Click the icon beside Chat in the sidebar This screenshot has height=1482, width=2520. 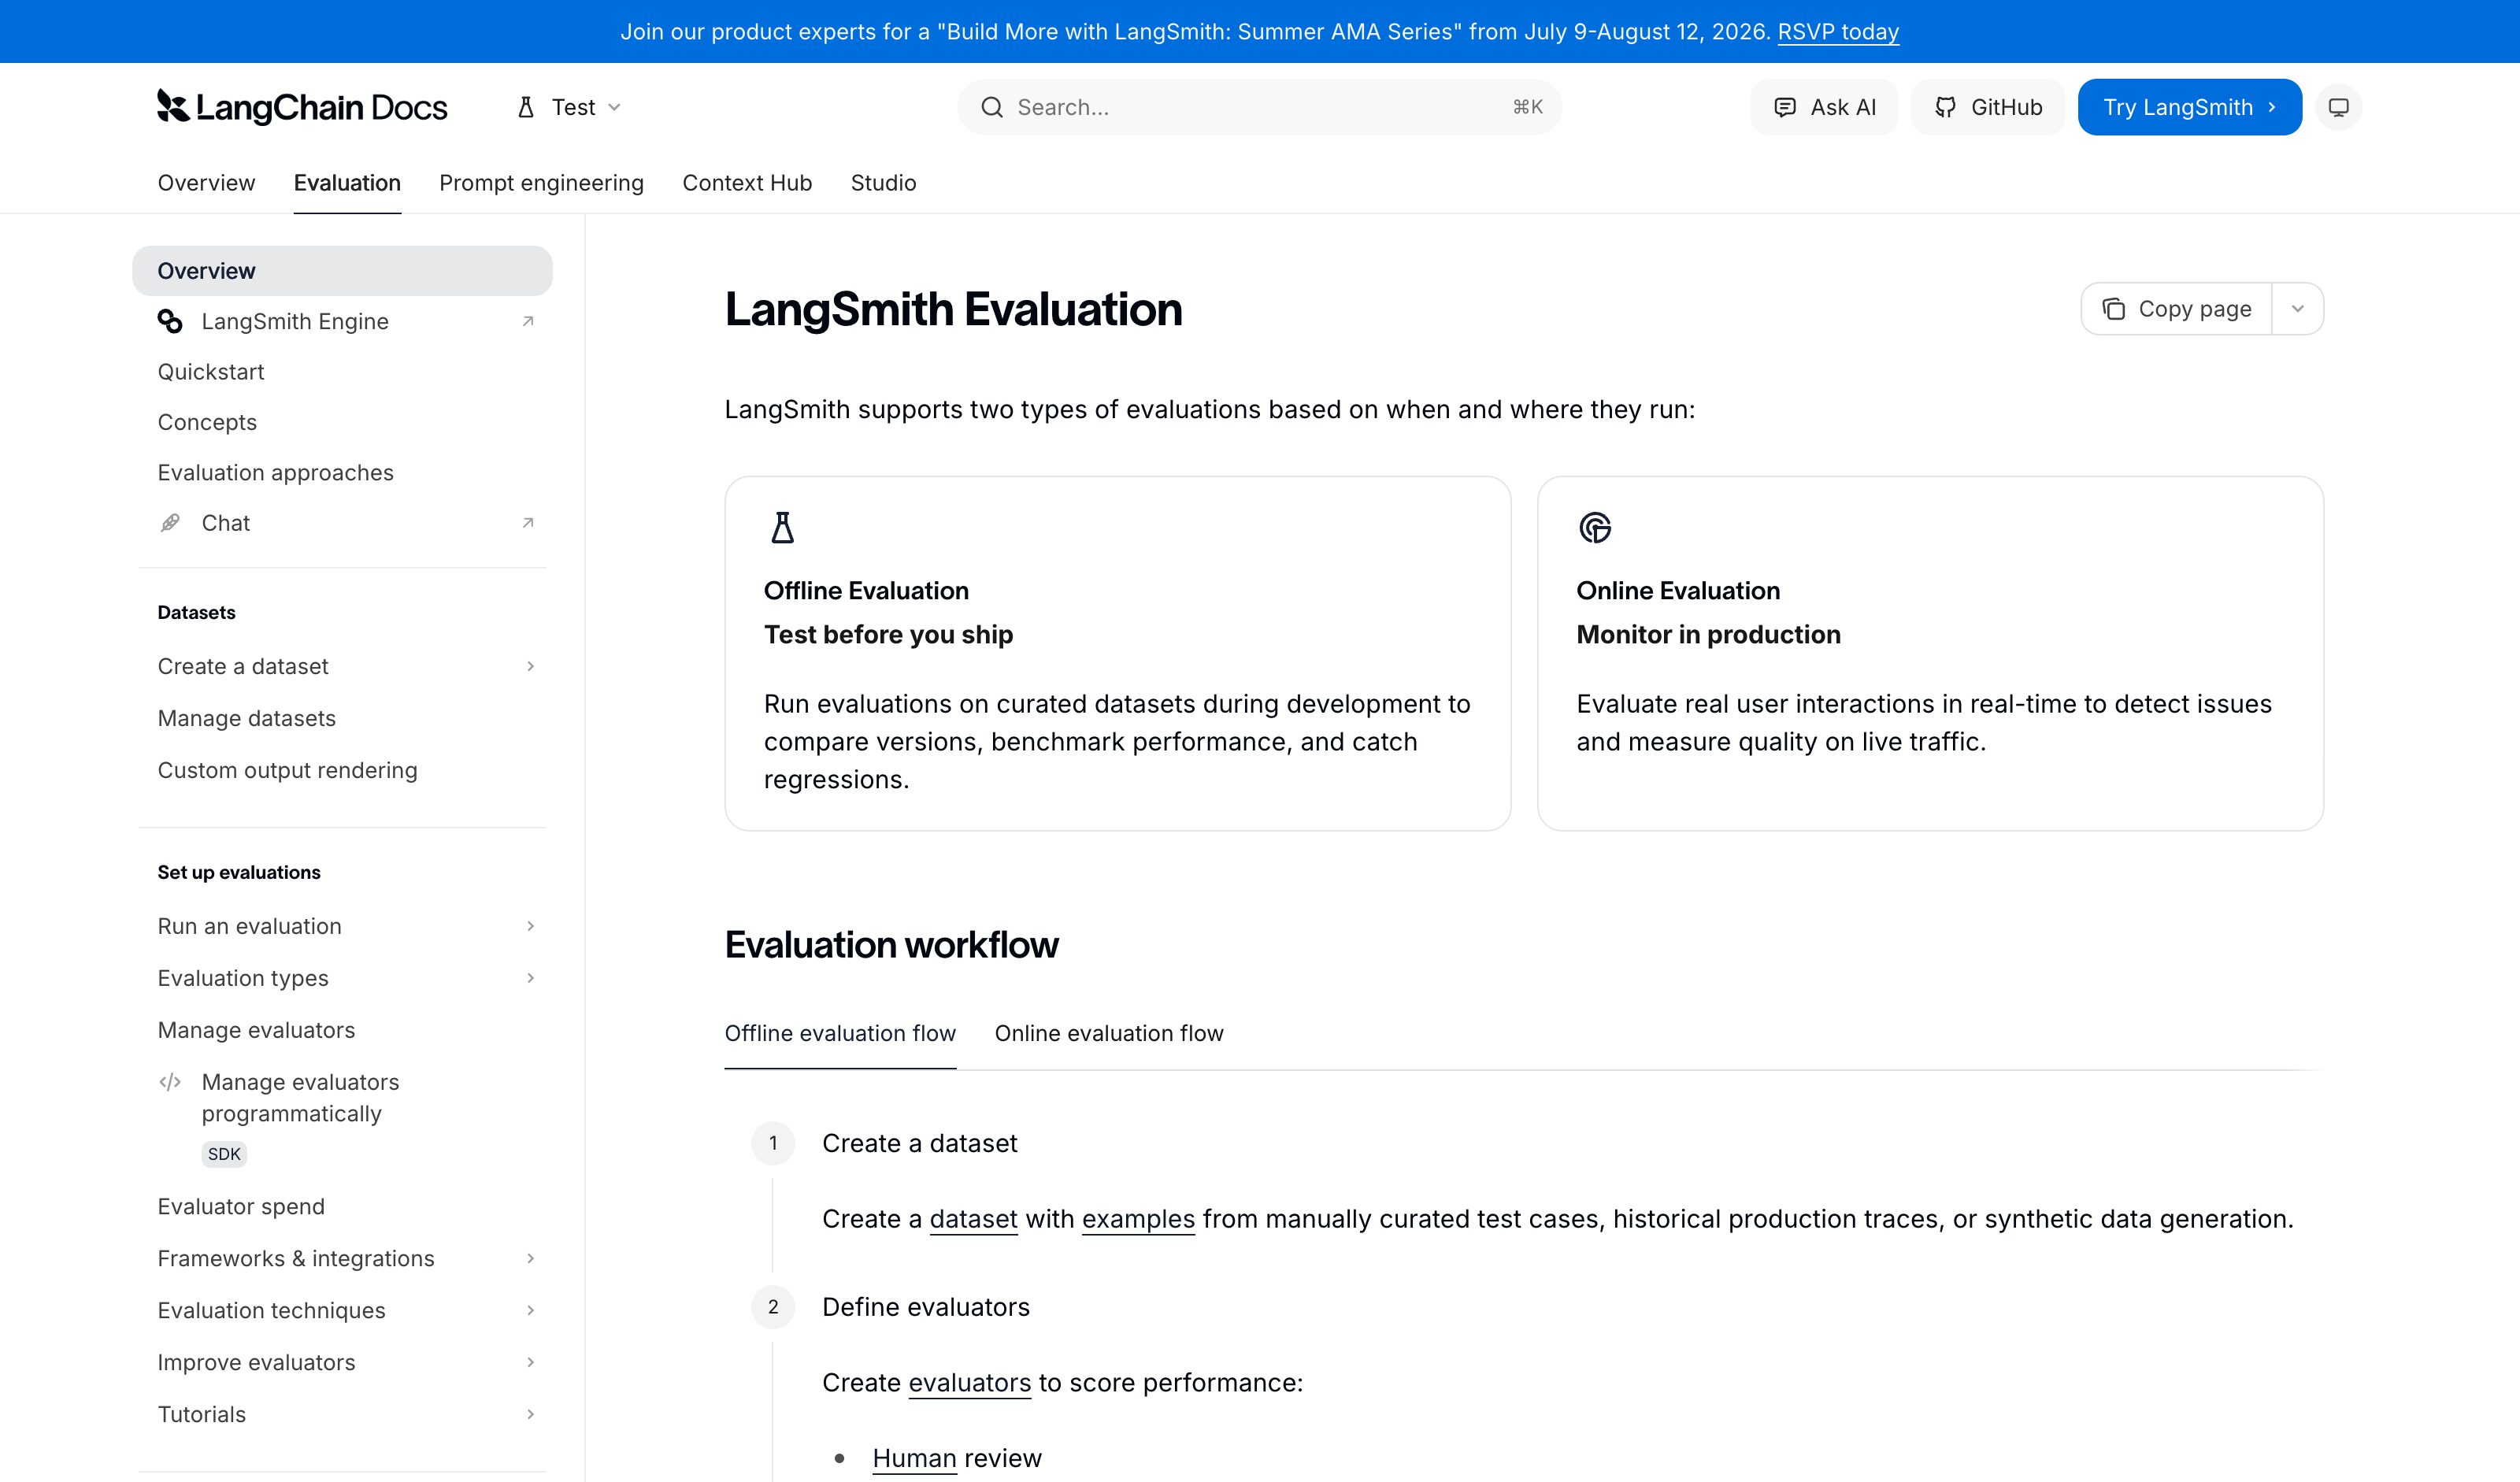pyautogui.click(x=170, y=523)
